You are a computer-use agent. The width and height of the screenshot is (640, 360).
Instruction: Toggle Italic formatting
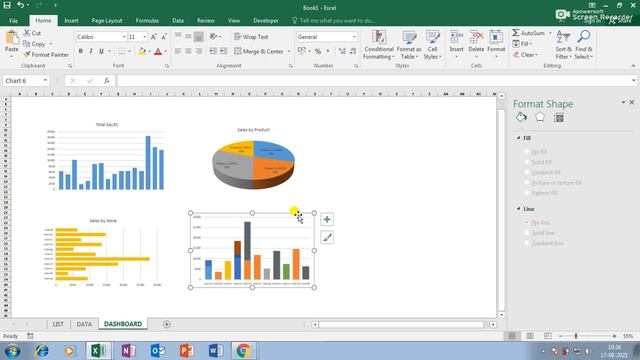91,51
